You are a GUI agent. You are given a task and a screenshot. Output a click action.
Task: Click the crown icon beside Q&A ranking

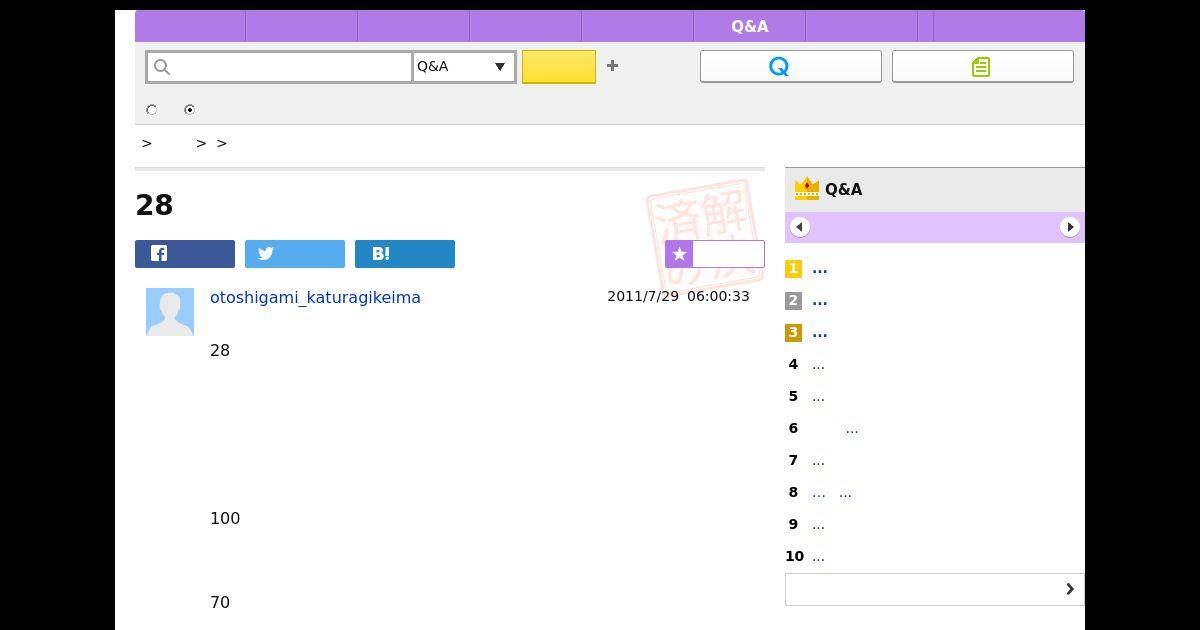tap(806, 188)
